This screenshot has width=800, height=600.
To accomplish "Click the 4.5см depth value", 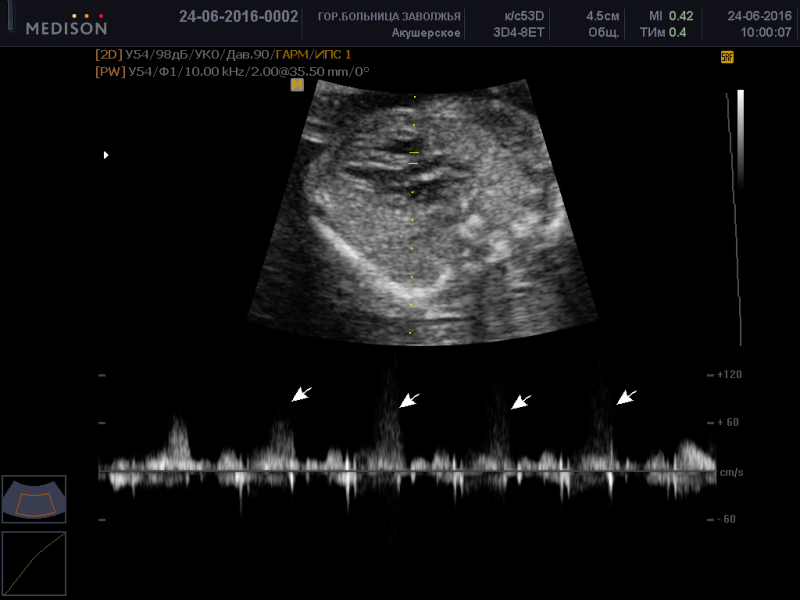I will [603, 16].
